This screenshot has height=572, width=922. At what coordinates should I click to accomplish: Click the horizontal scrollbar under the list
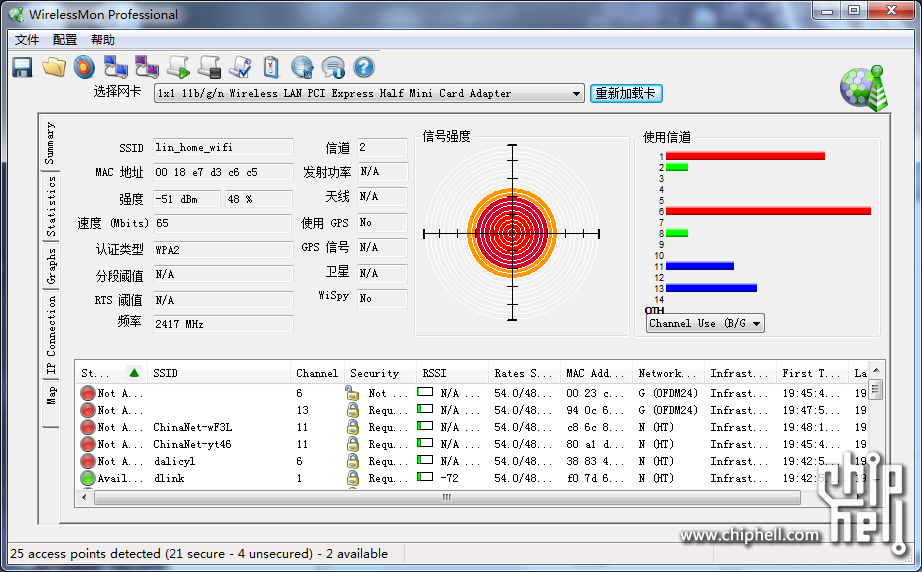[447, 497]
